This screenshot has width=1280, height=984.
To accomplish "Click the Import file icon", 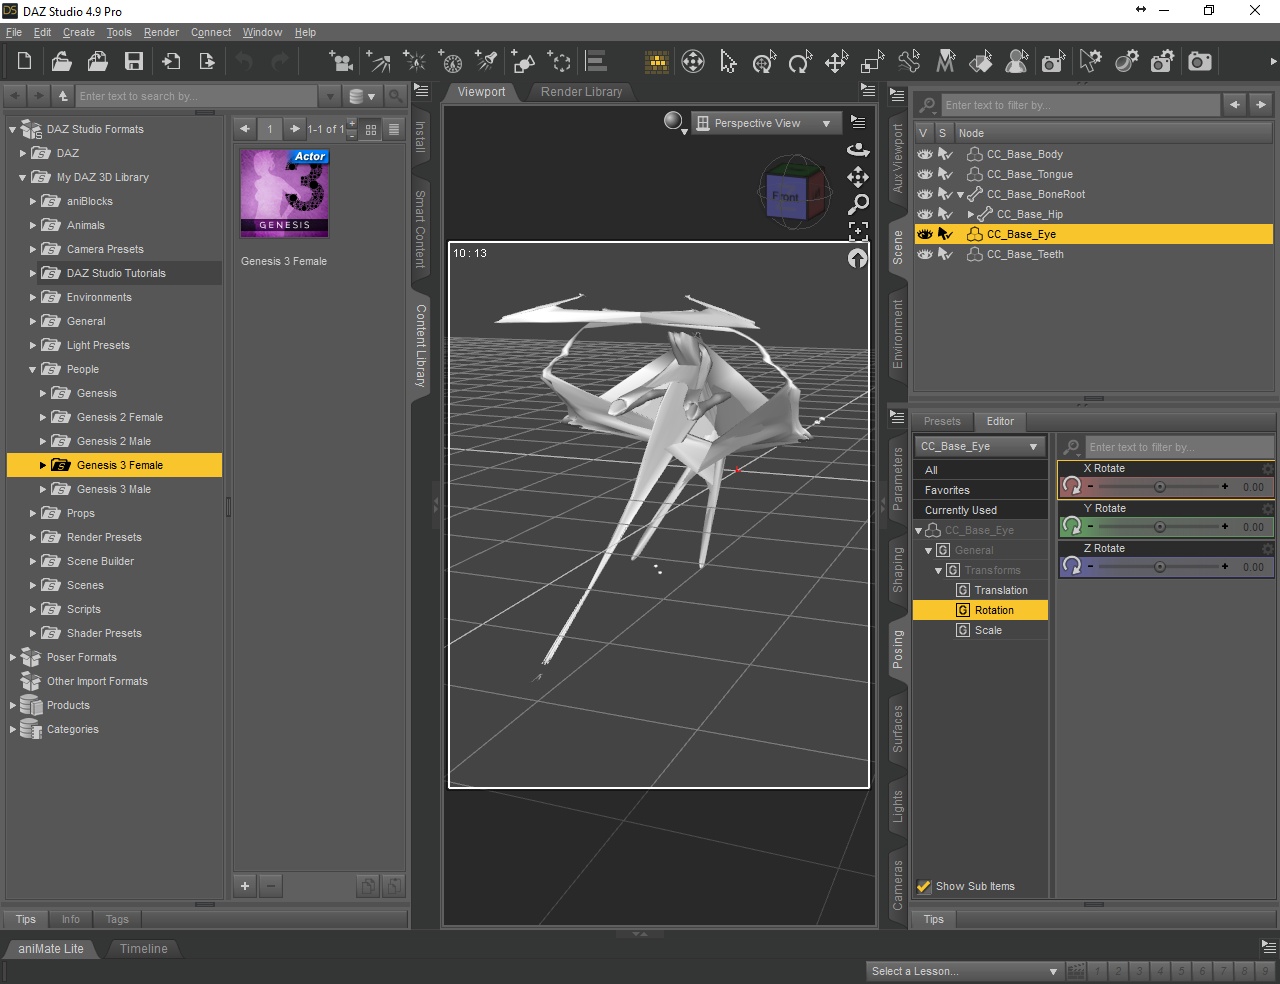I will click(171, 62).
